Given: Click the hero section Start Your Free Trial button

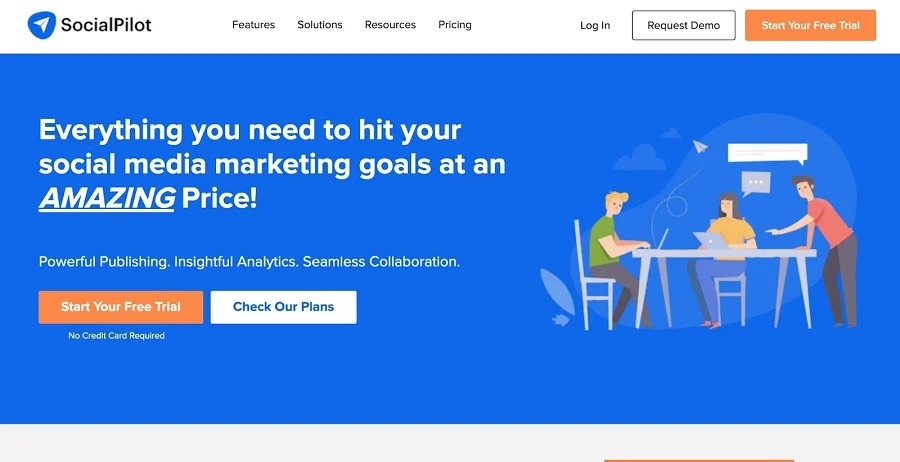Looking at the screenshot, I should [x=121, y=307].
